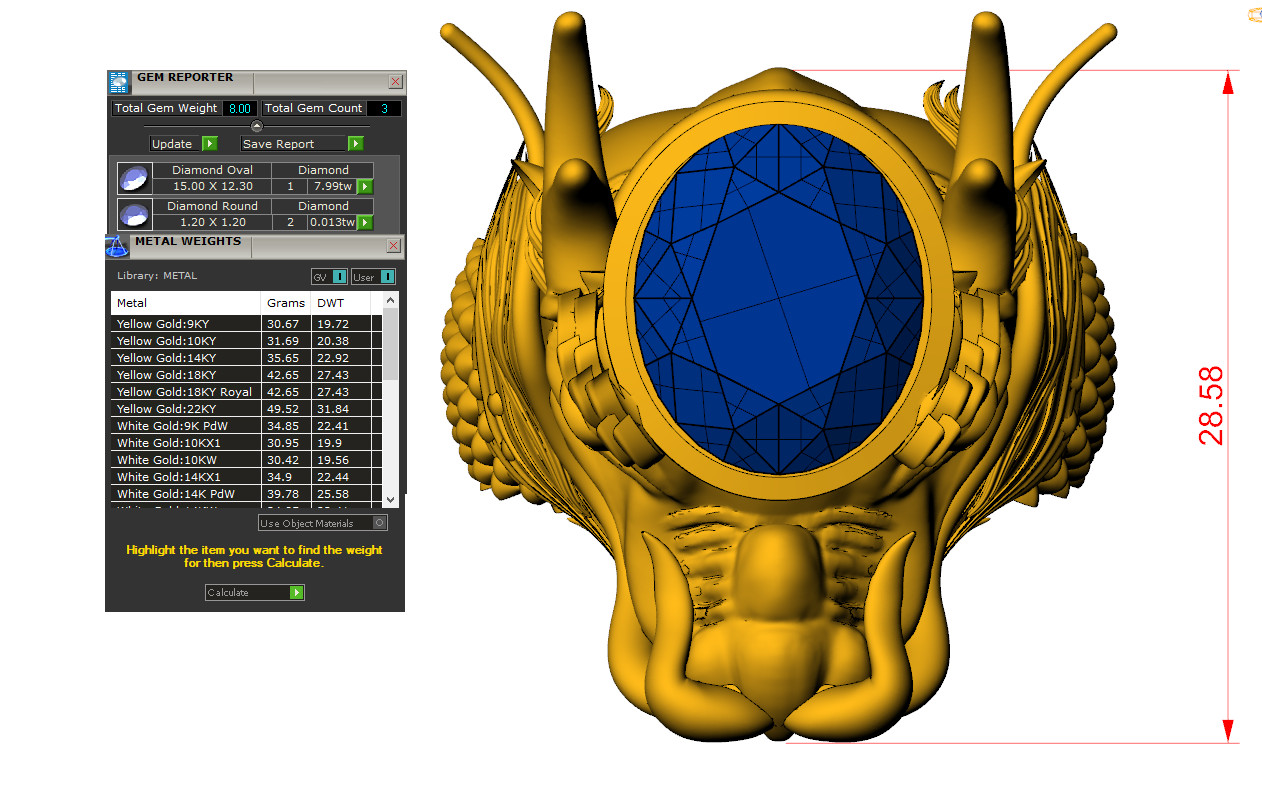The height and width of the screenshot is (794, 1262).
Task: Click the Gem Reporter panel icon
Action: pyautogui.click(x=119, y=82)
